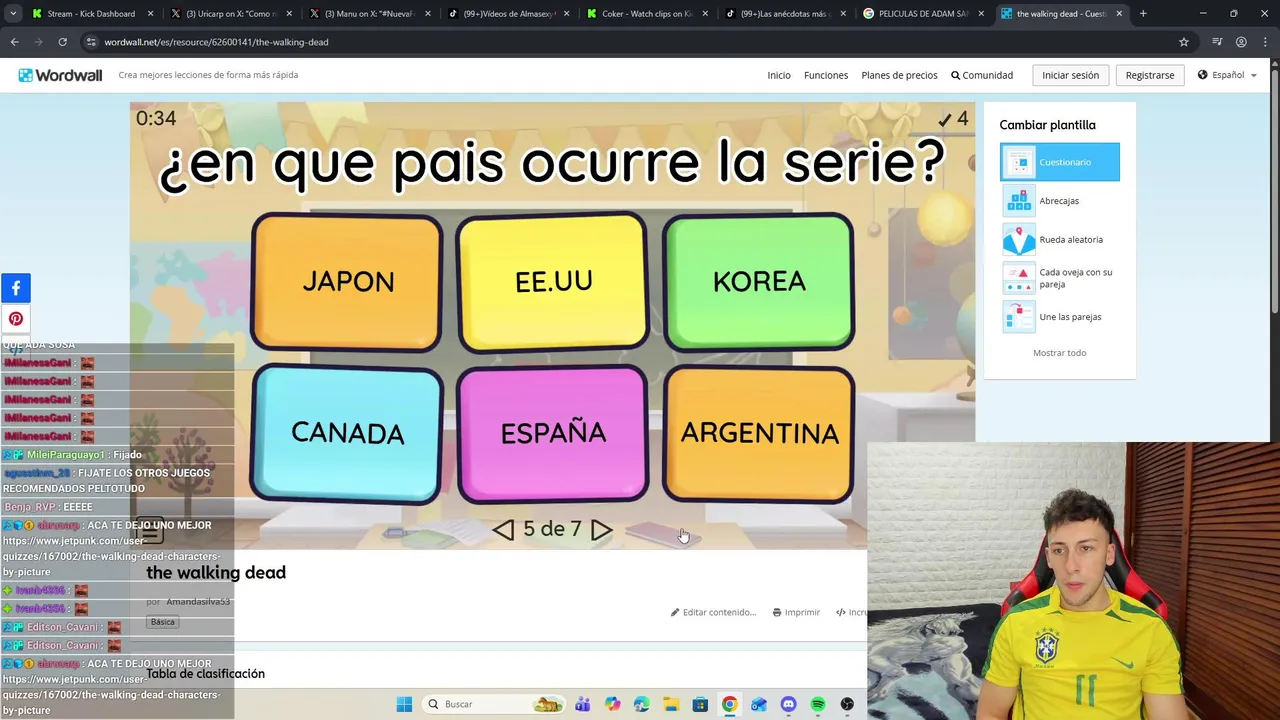The image size is (1280, 720).
Task: Open the Windows Start menu
Action: [x=404, y=704]
